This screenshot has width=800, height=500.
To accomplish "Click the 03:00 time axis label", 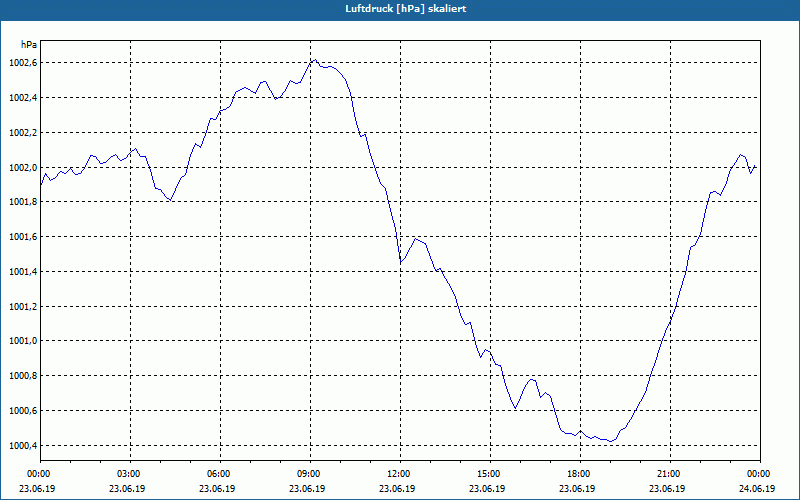I will click(x=130, y=474).
